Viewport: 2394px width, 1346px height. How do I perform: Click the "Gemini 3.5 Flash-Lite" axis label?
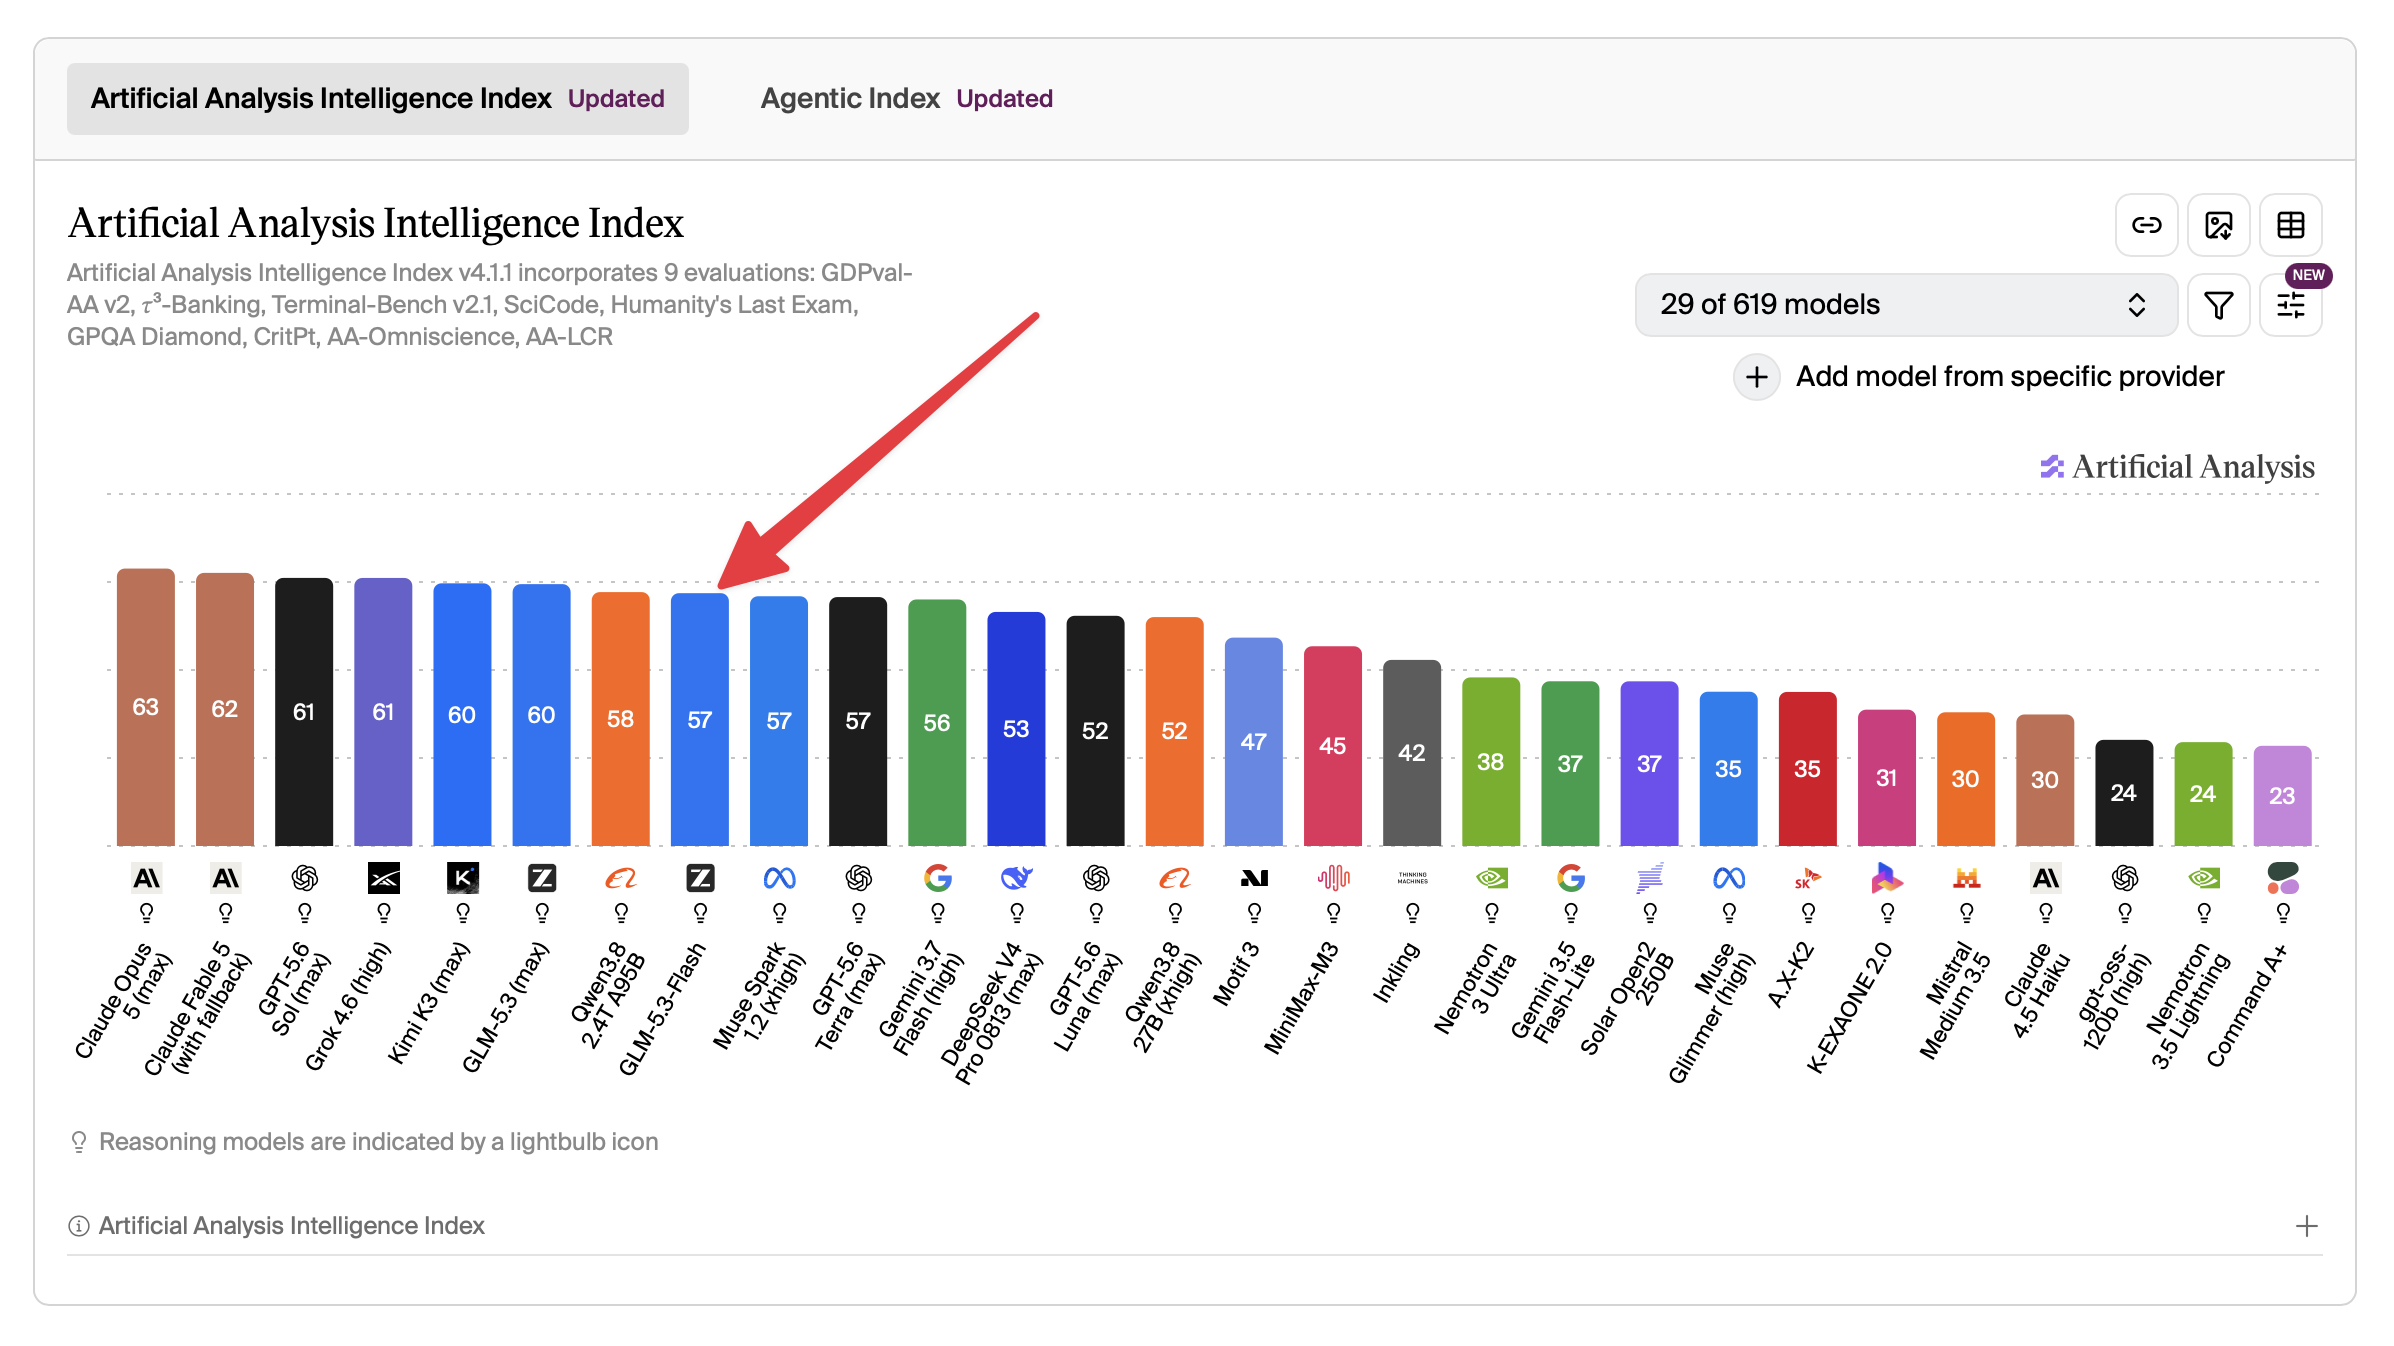pos(1552,993)
